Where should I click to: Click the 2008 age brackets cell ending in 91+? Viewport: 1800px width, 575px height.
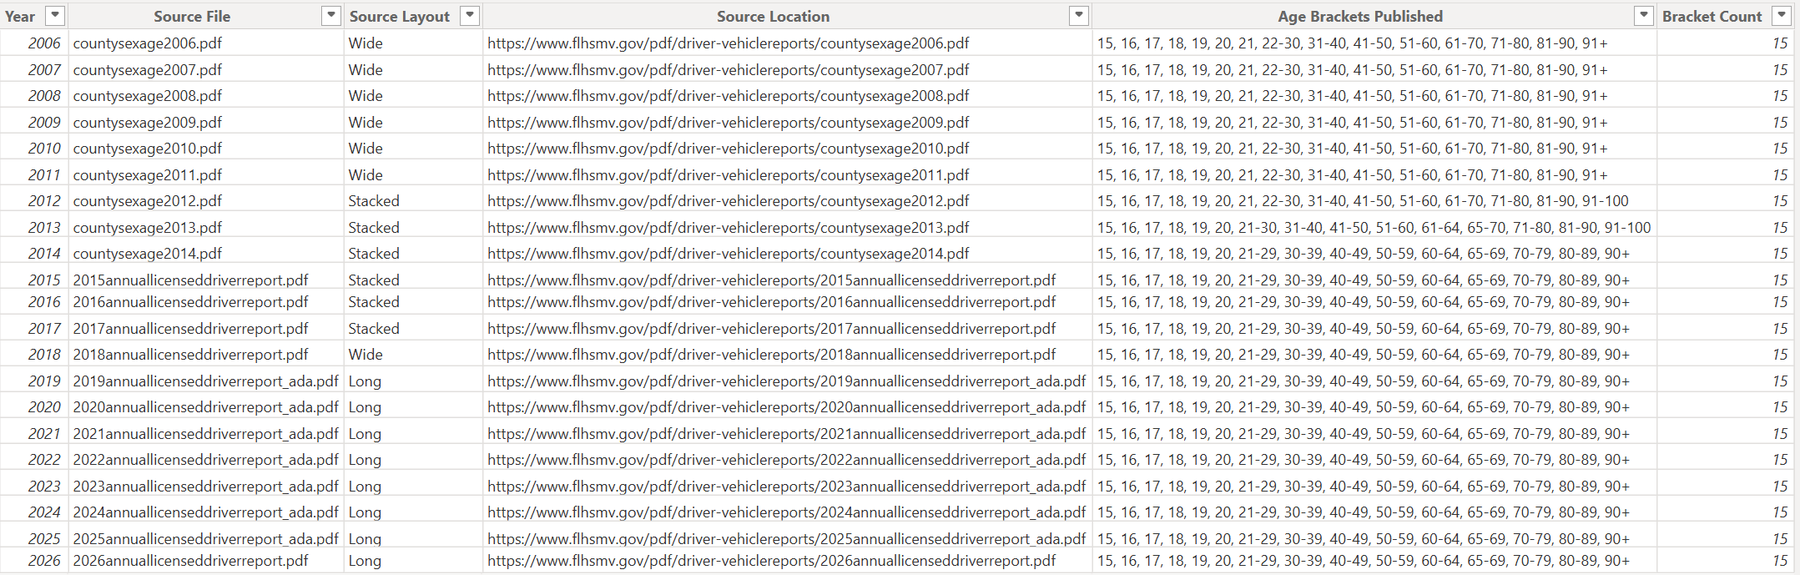click(x=1352, y=96)
